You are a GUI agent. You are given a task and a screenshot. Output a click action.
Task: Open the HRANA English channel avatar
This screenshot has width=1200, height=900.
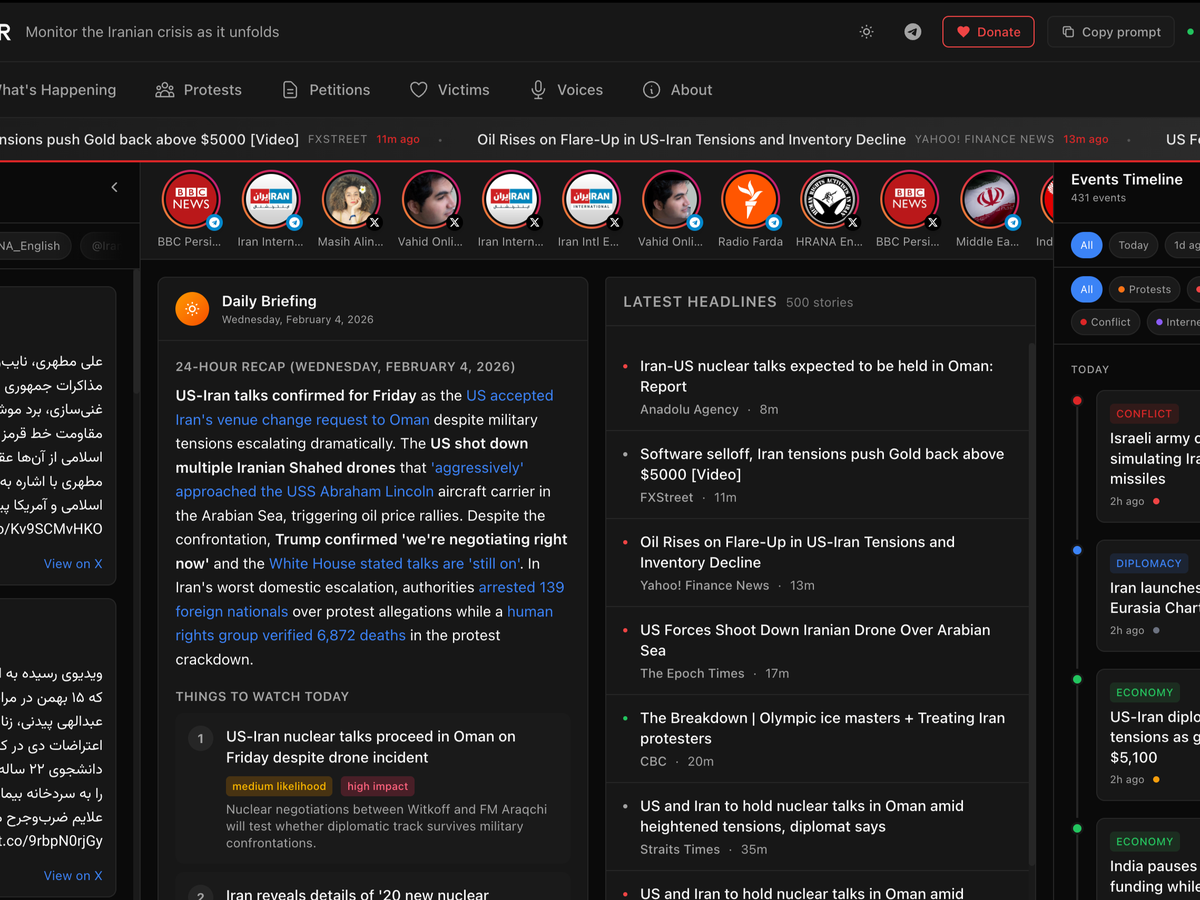(830, 200)
